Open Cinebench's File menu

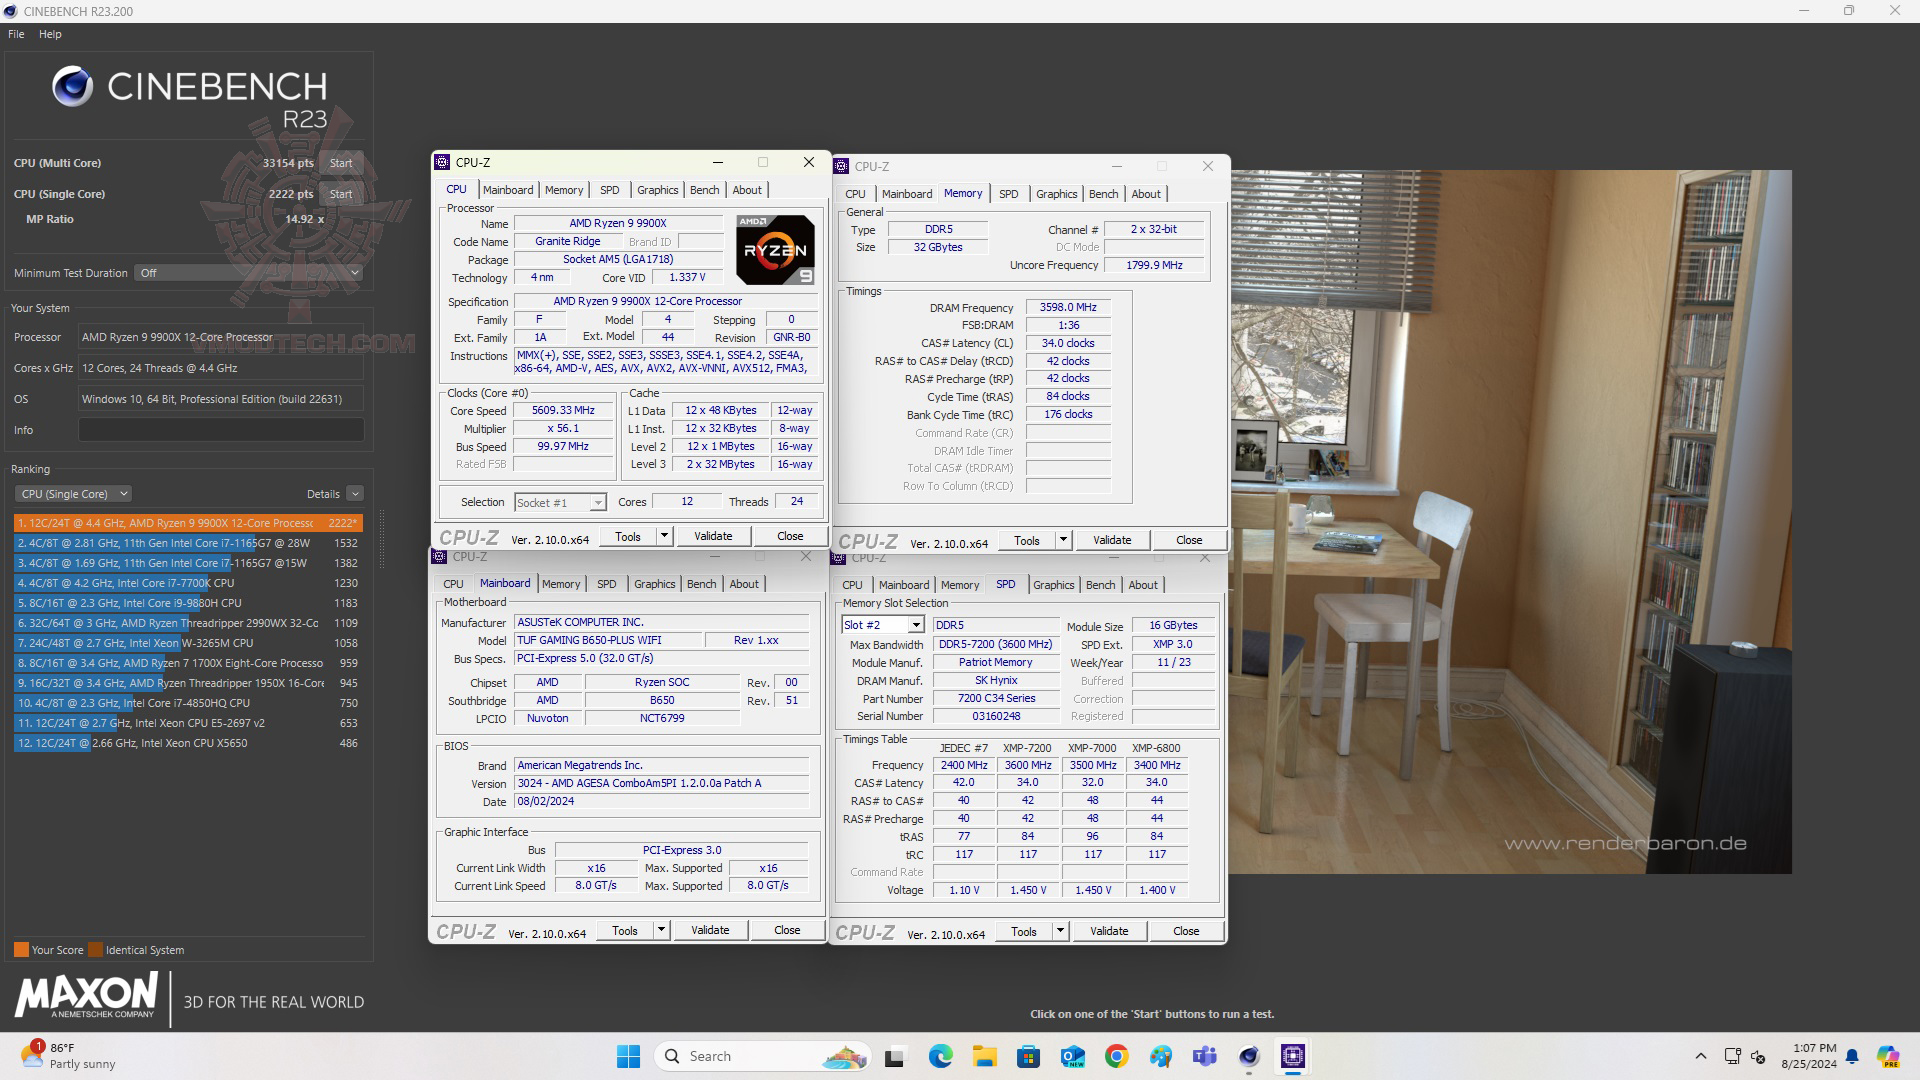coord(15,33)
